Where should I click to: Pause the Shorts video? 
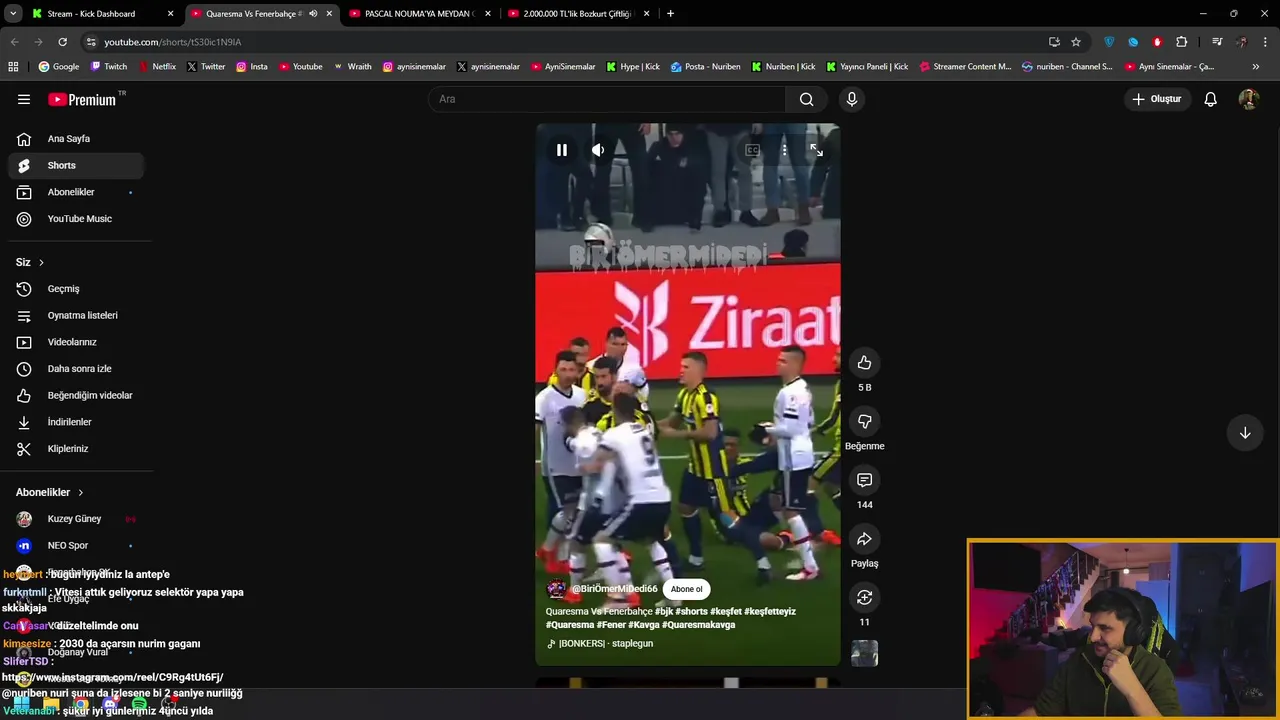click(562, 150)
